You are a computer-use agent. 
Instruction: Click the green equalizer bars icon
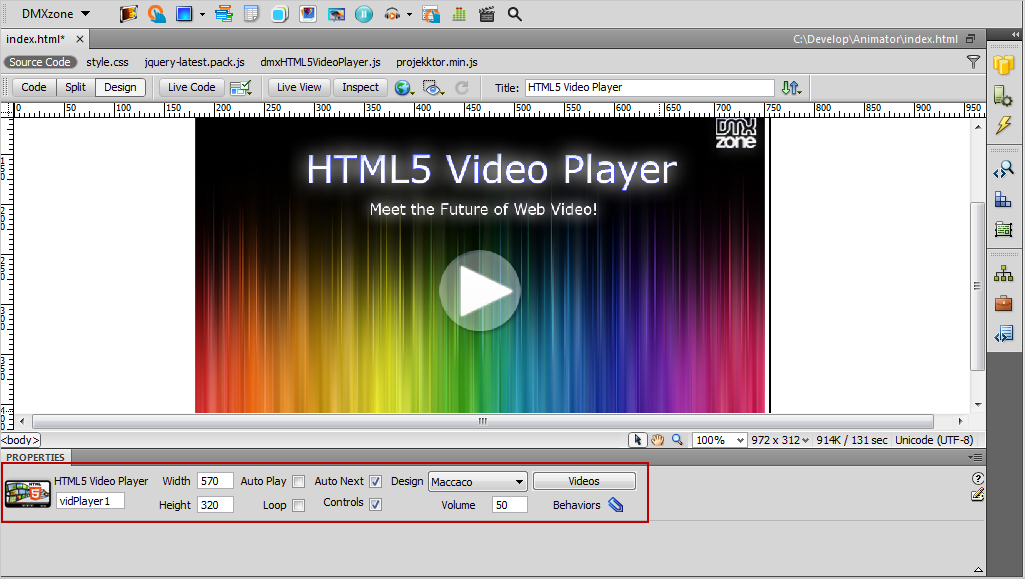(459, 14)
